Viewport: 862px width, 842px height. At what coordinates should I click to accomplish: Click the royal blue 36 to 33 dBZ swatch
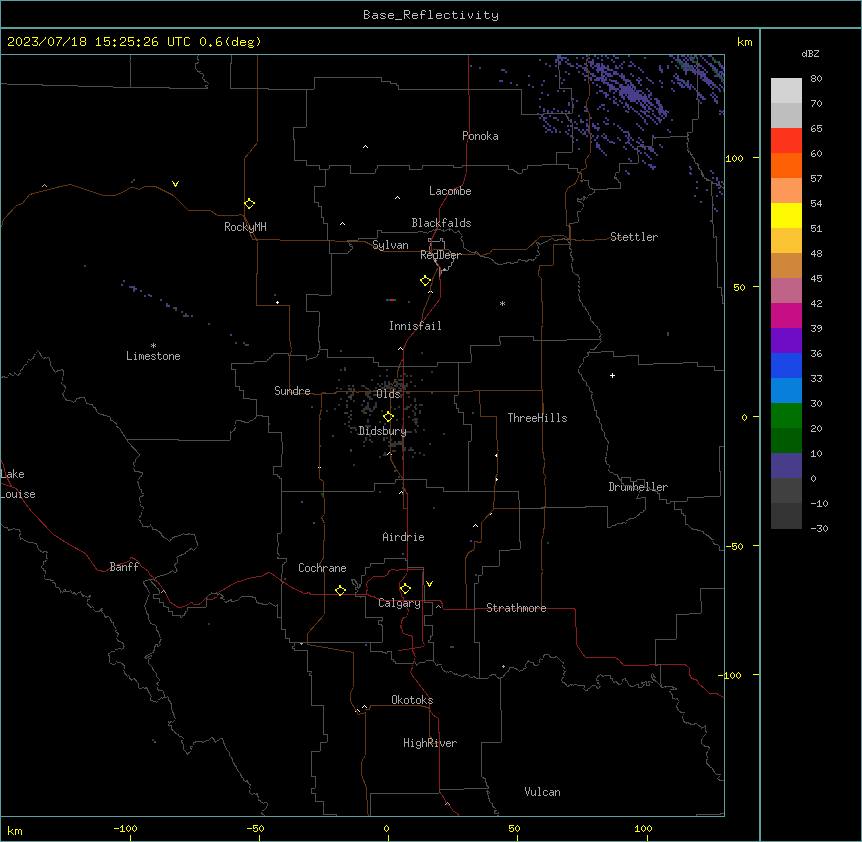click(786, 365)
